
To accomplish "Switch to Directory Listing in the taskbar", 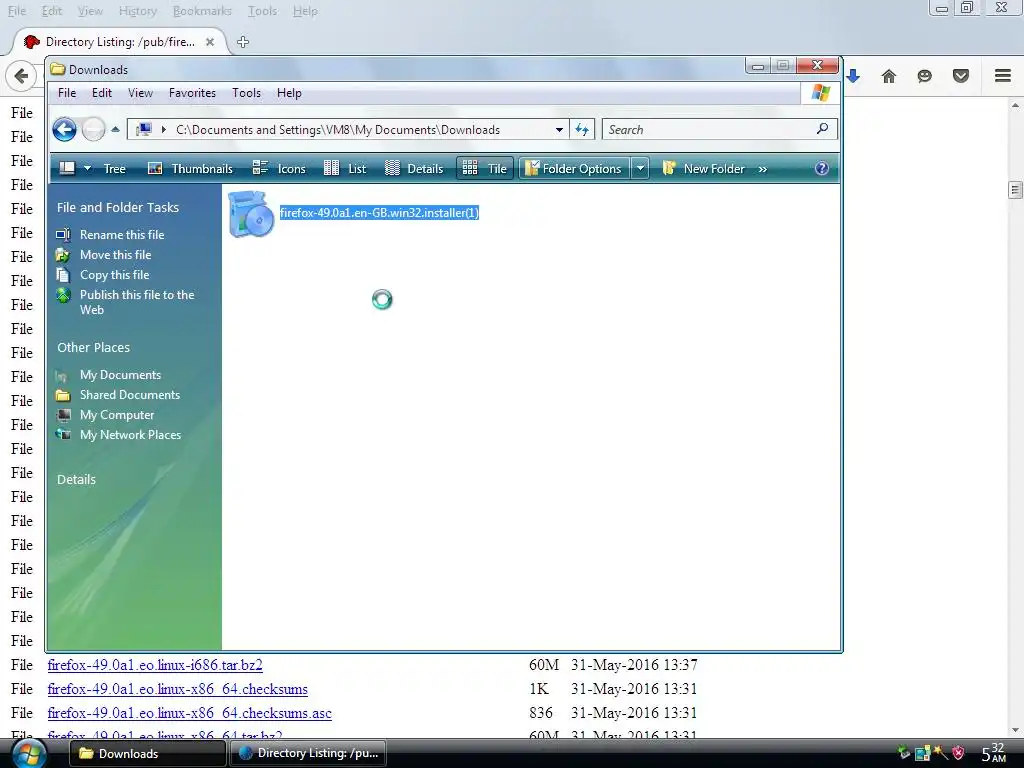I will [308, 753].
